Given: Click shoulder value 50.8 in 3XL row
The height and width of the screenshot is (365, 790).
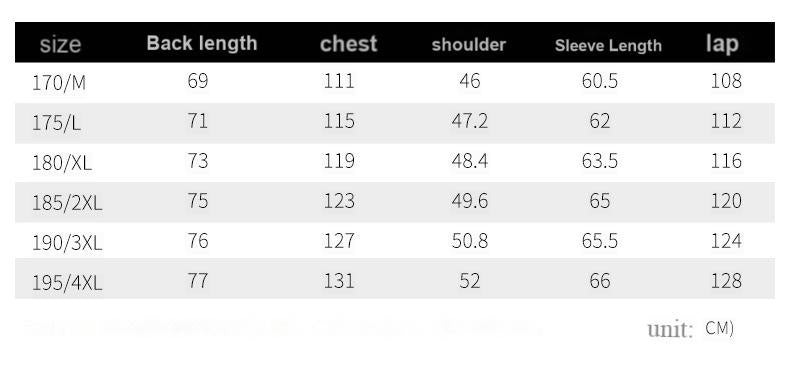Looking at the screenshot, I should (x=470, y=241).
